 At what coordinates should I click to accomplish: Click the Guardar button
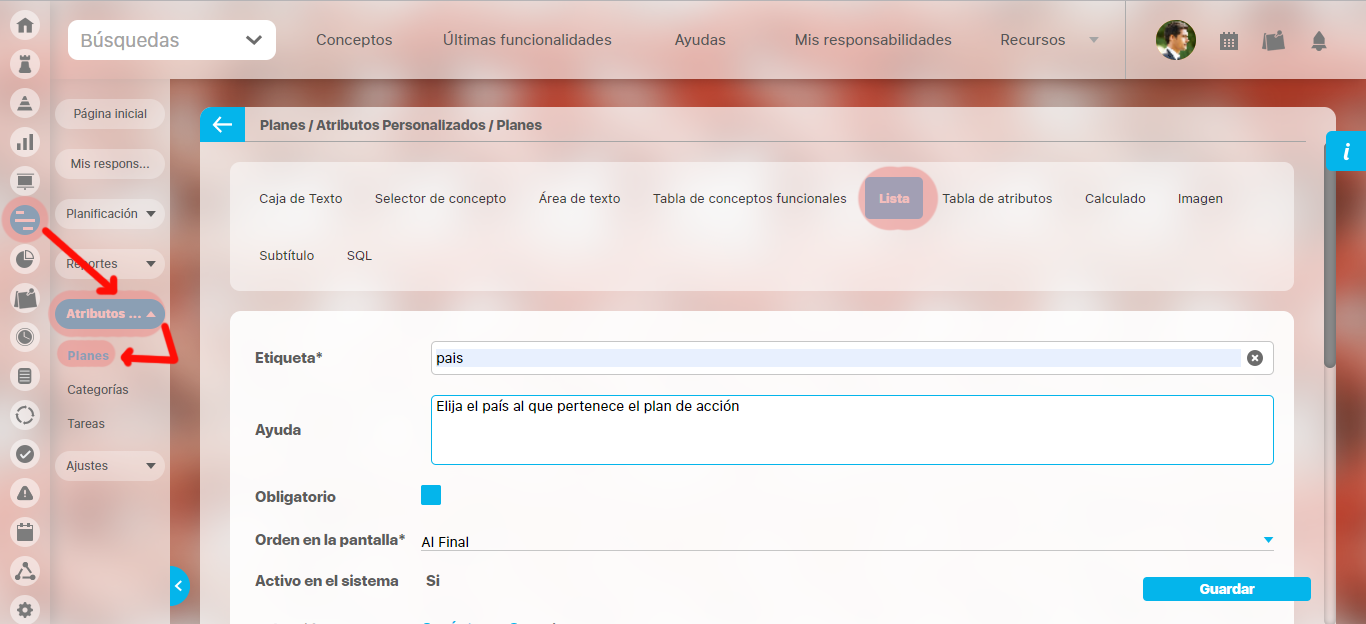1226,589
